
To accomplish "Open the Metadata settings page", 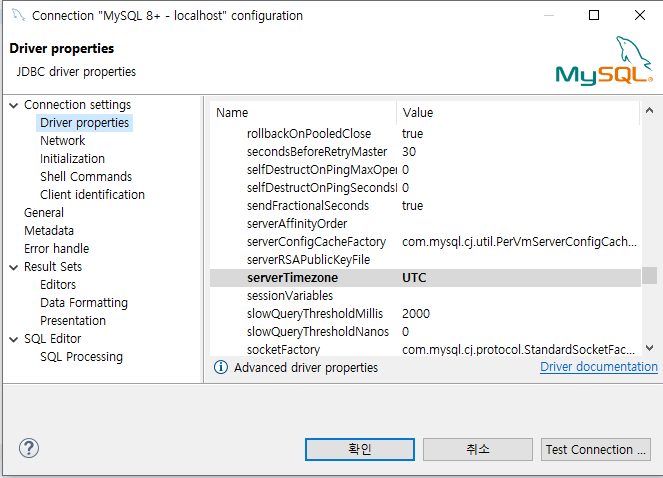I will [49, 231].
